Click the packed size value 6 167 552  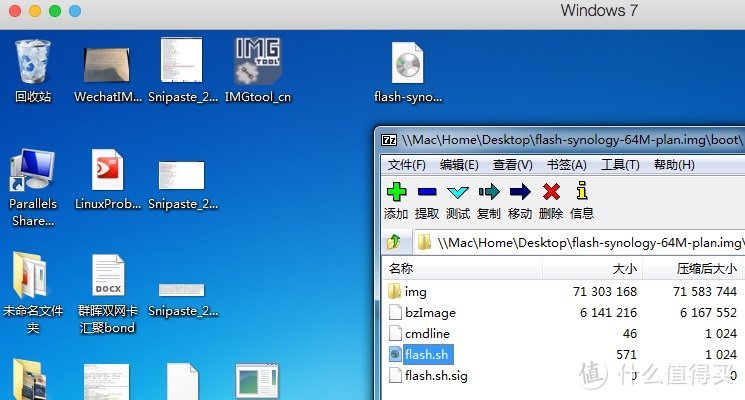[x=708, y=312]
